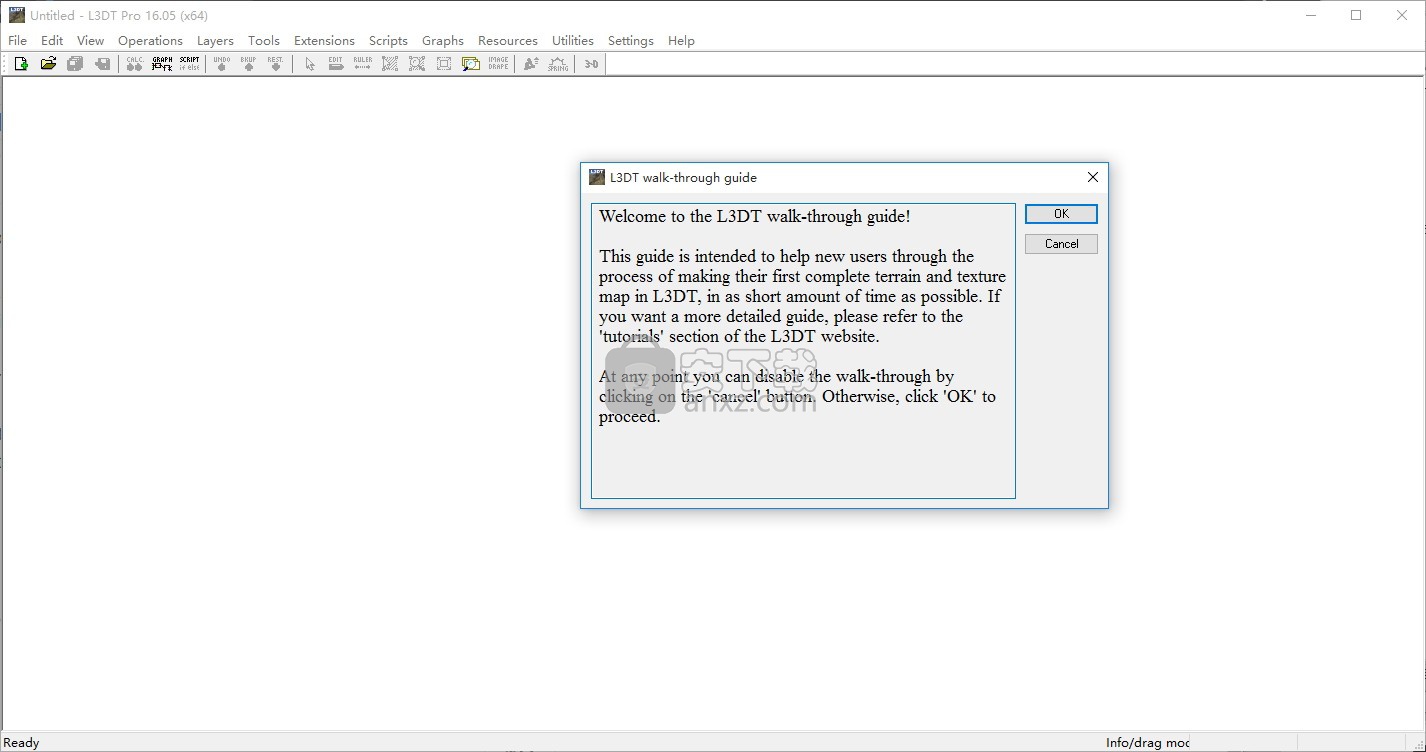Click the 'Info/drag mode' status bar entry

tap(1148, 743)
